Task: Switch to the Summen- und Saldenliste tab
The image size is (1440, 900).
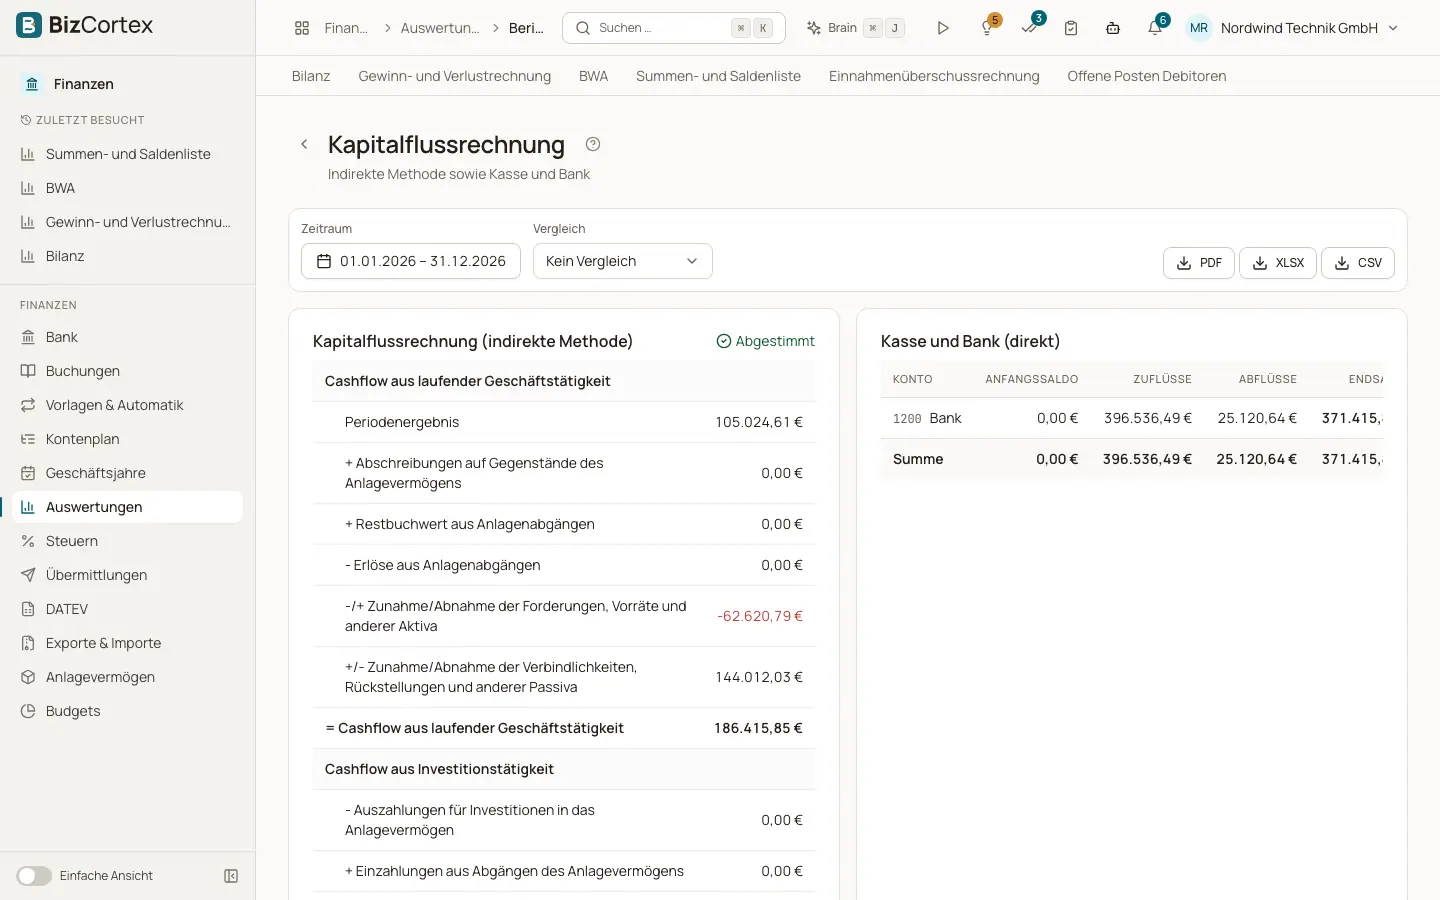Action: pyautogui.click(x=719, y=76)
